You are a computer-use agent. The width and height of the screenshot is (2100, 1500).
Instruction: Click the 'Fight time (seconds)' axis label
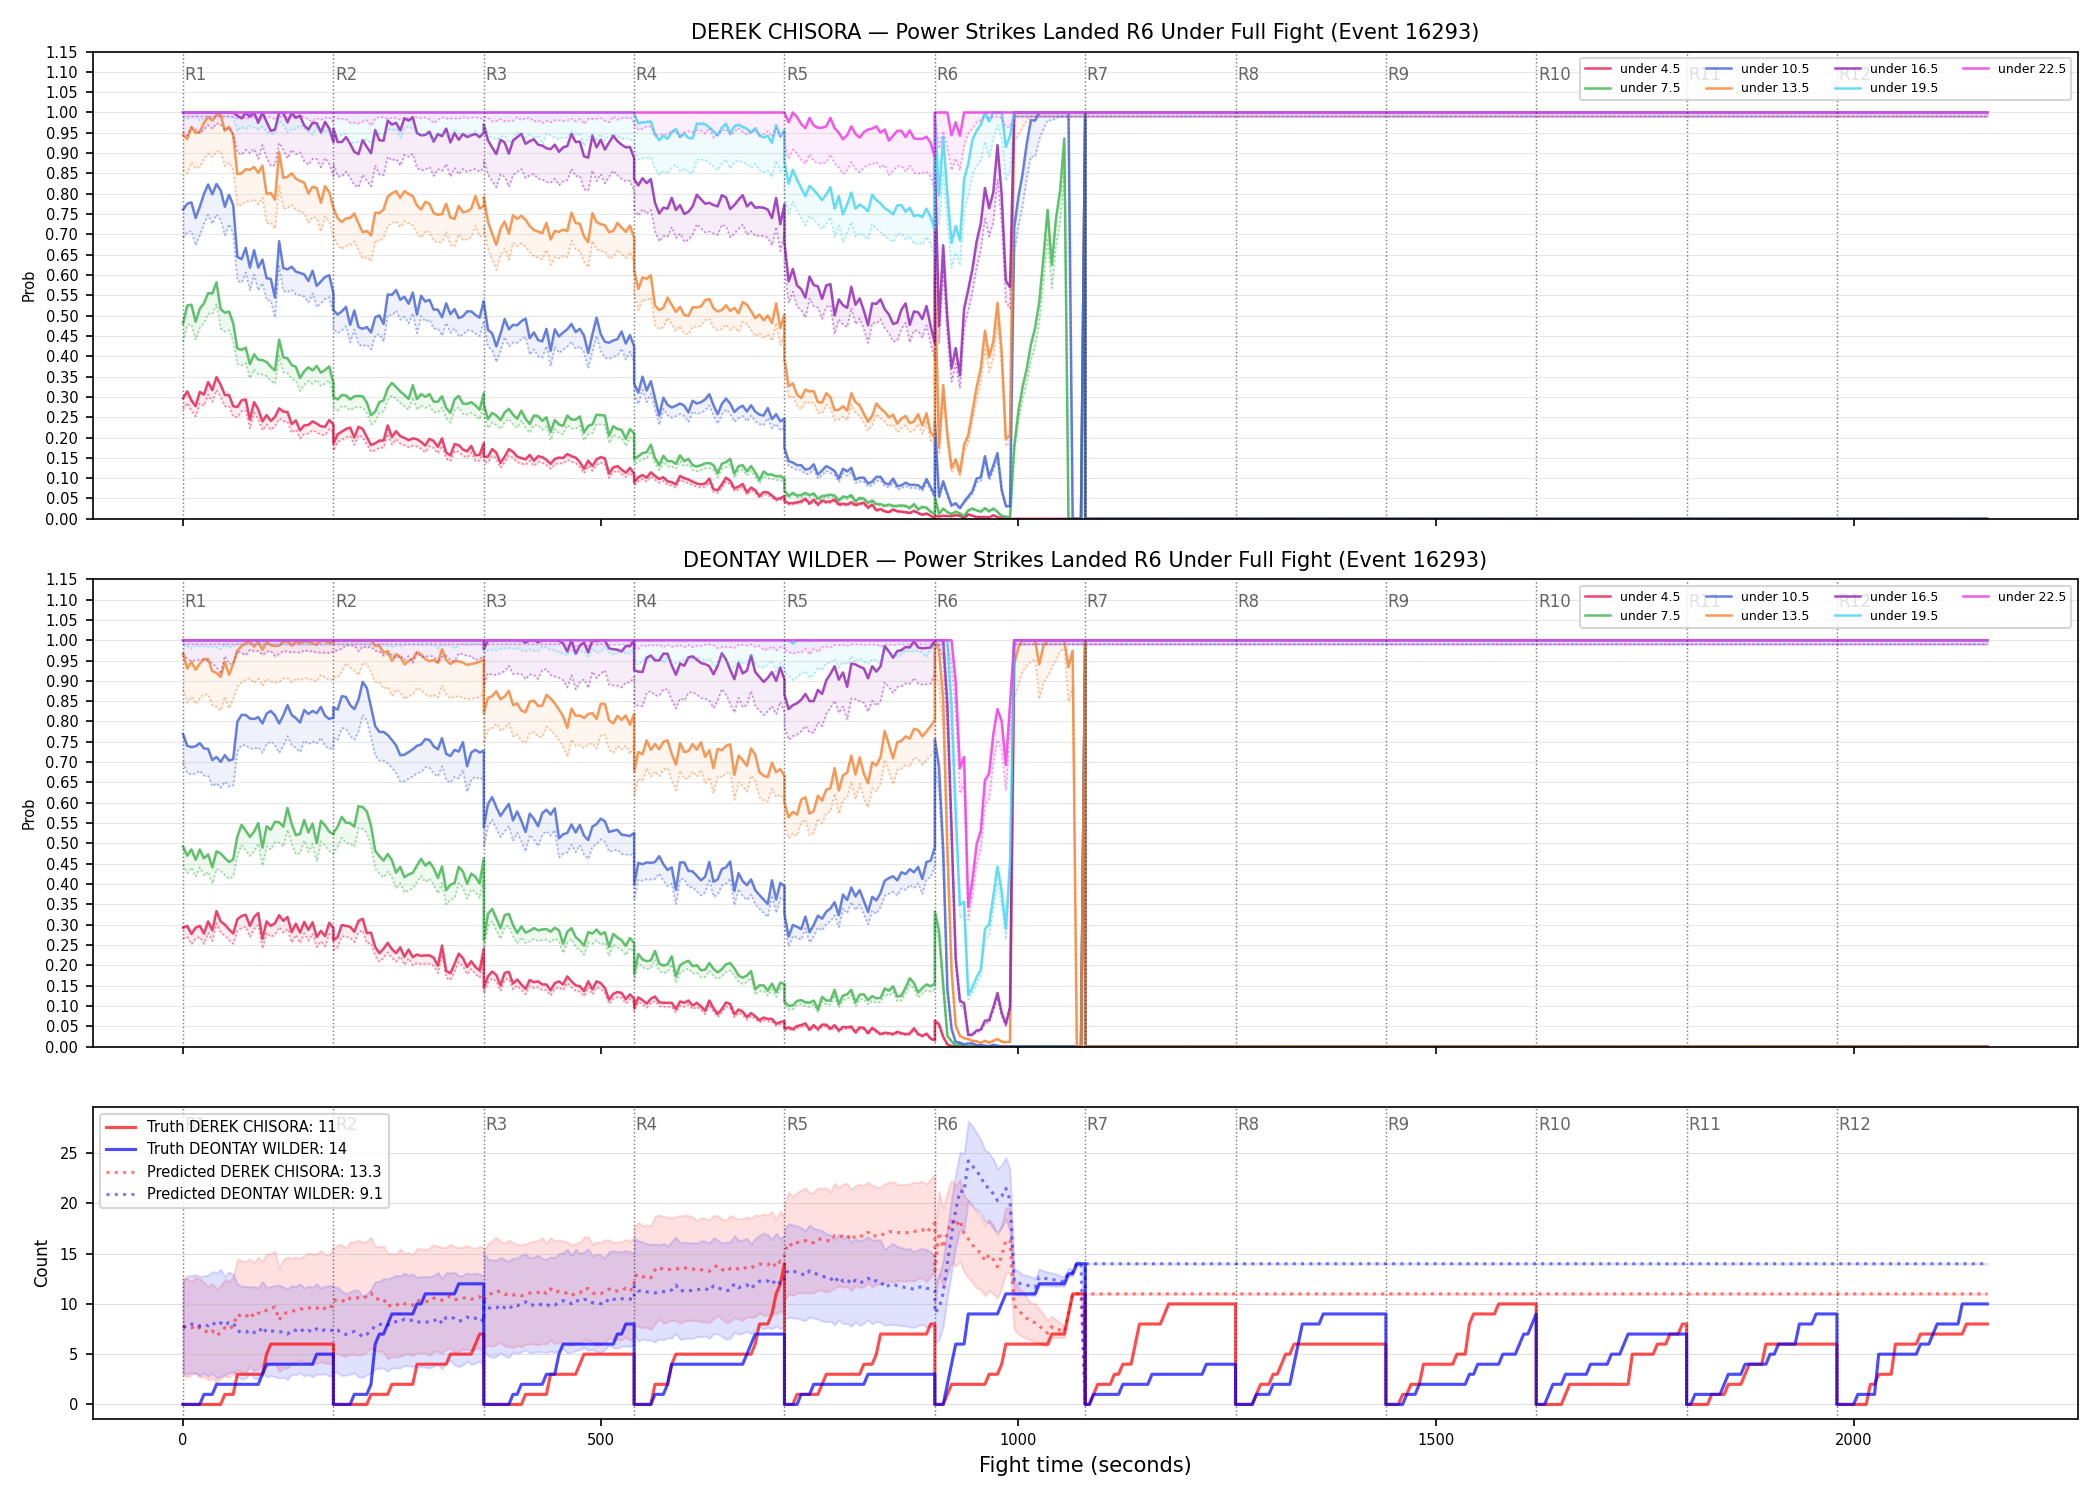1085,1465
